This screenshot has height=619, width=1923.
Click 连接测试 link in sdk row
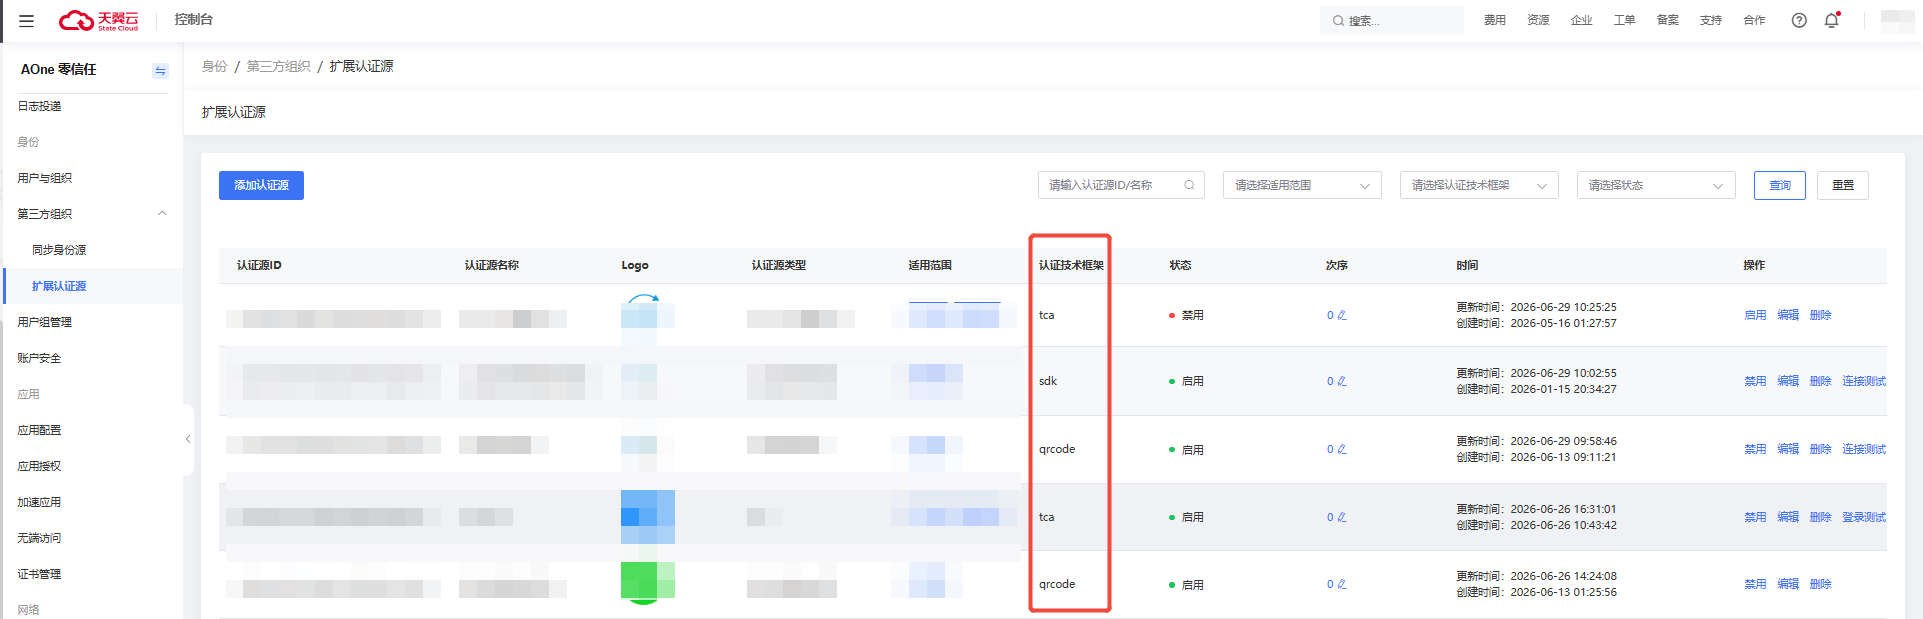[1864, 381]
